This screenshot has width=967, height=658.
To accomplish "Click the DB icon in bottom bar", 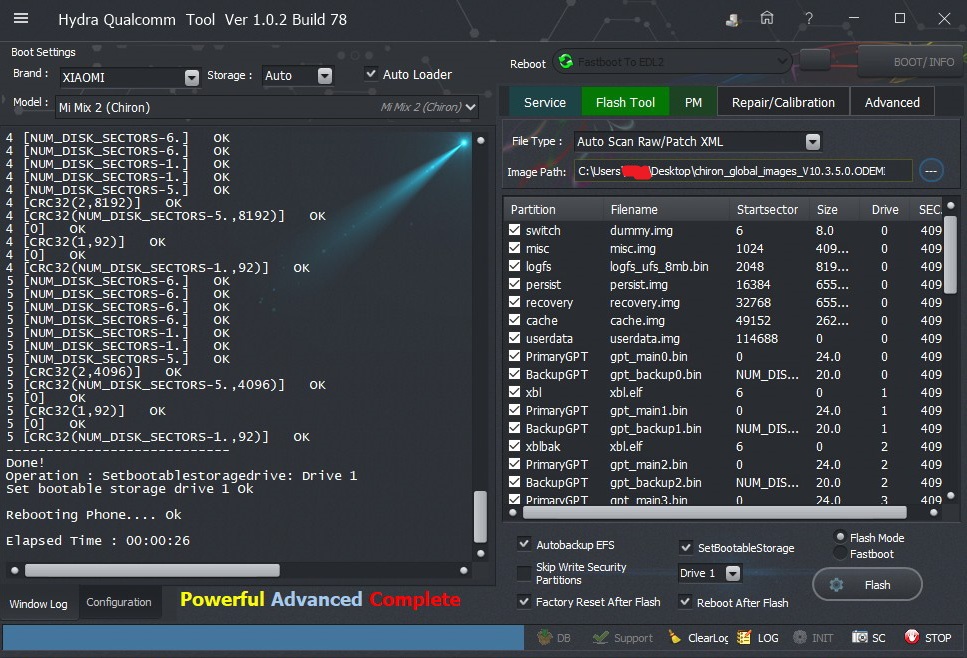I will click(554, 638).
